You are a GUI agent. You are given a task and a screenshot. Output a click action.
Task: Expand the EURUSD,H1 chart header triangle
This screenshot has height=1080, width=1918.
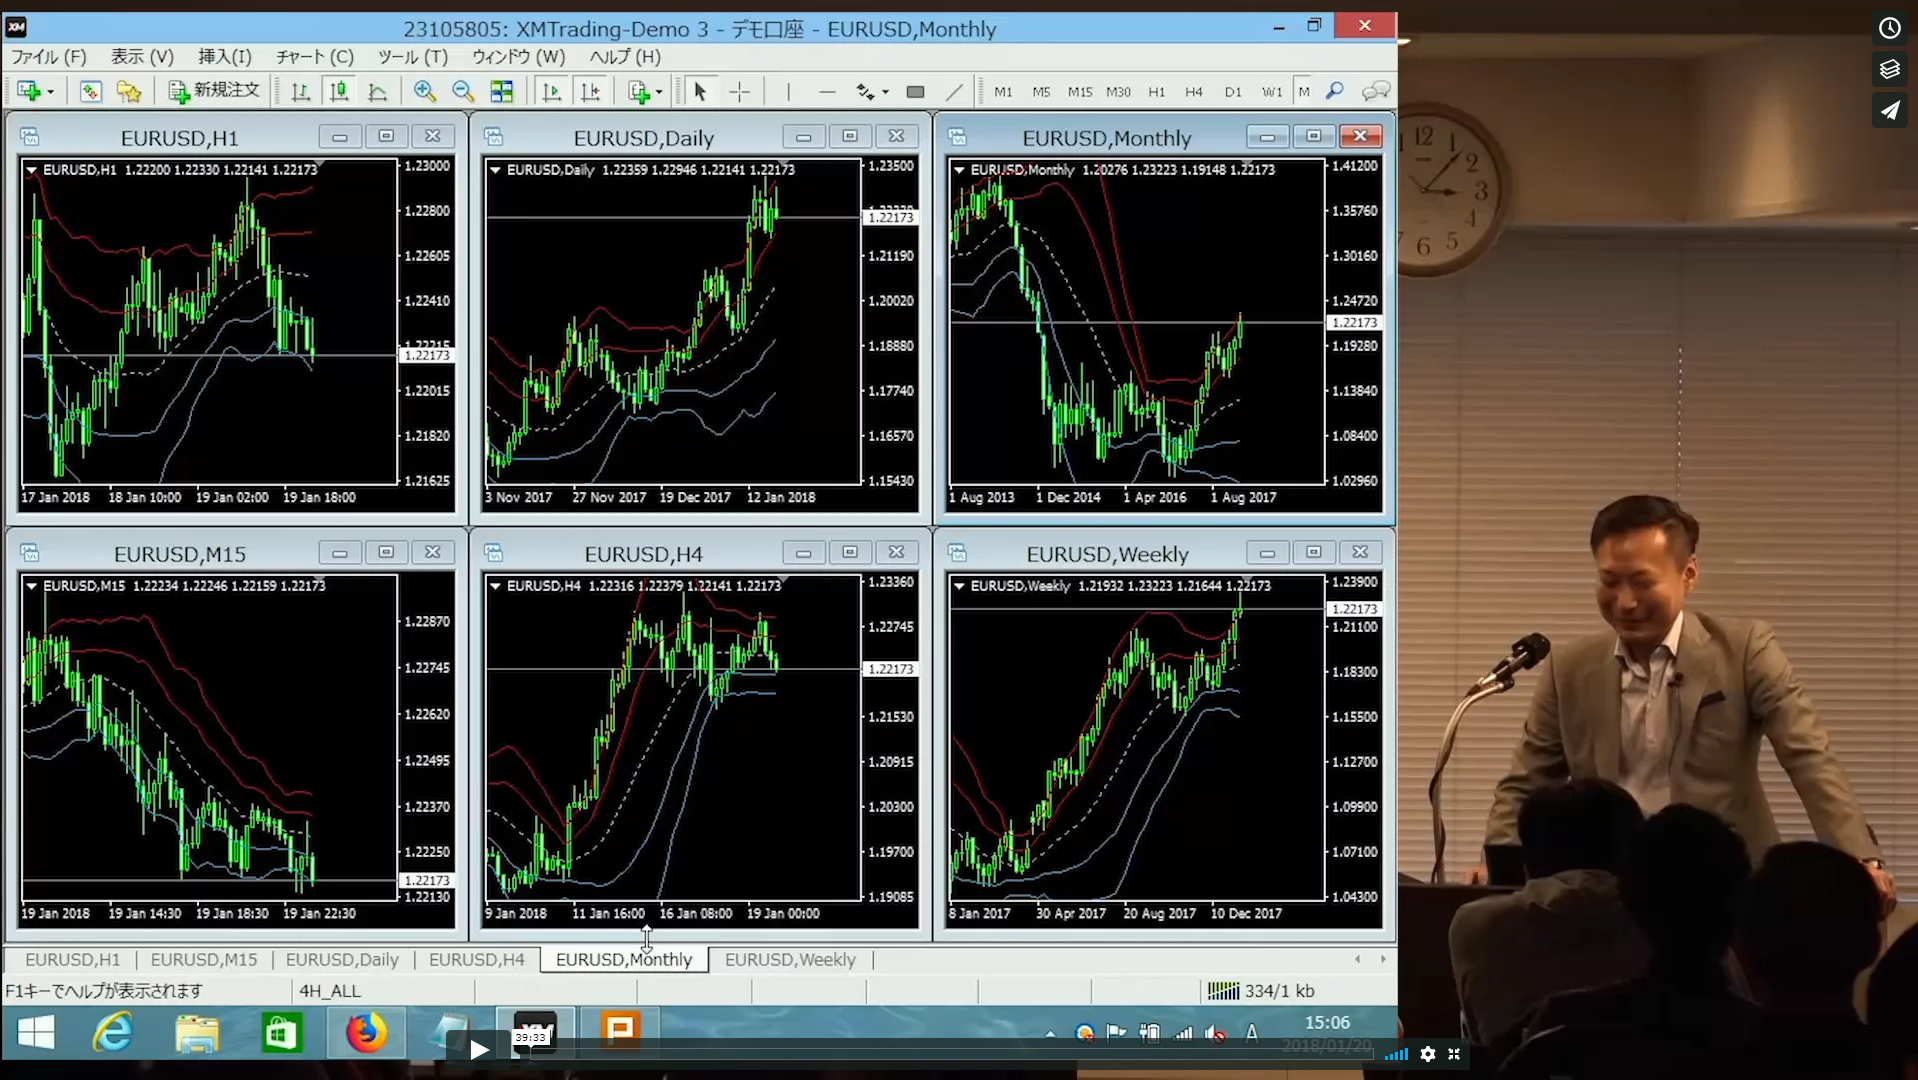click(32, 170)
